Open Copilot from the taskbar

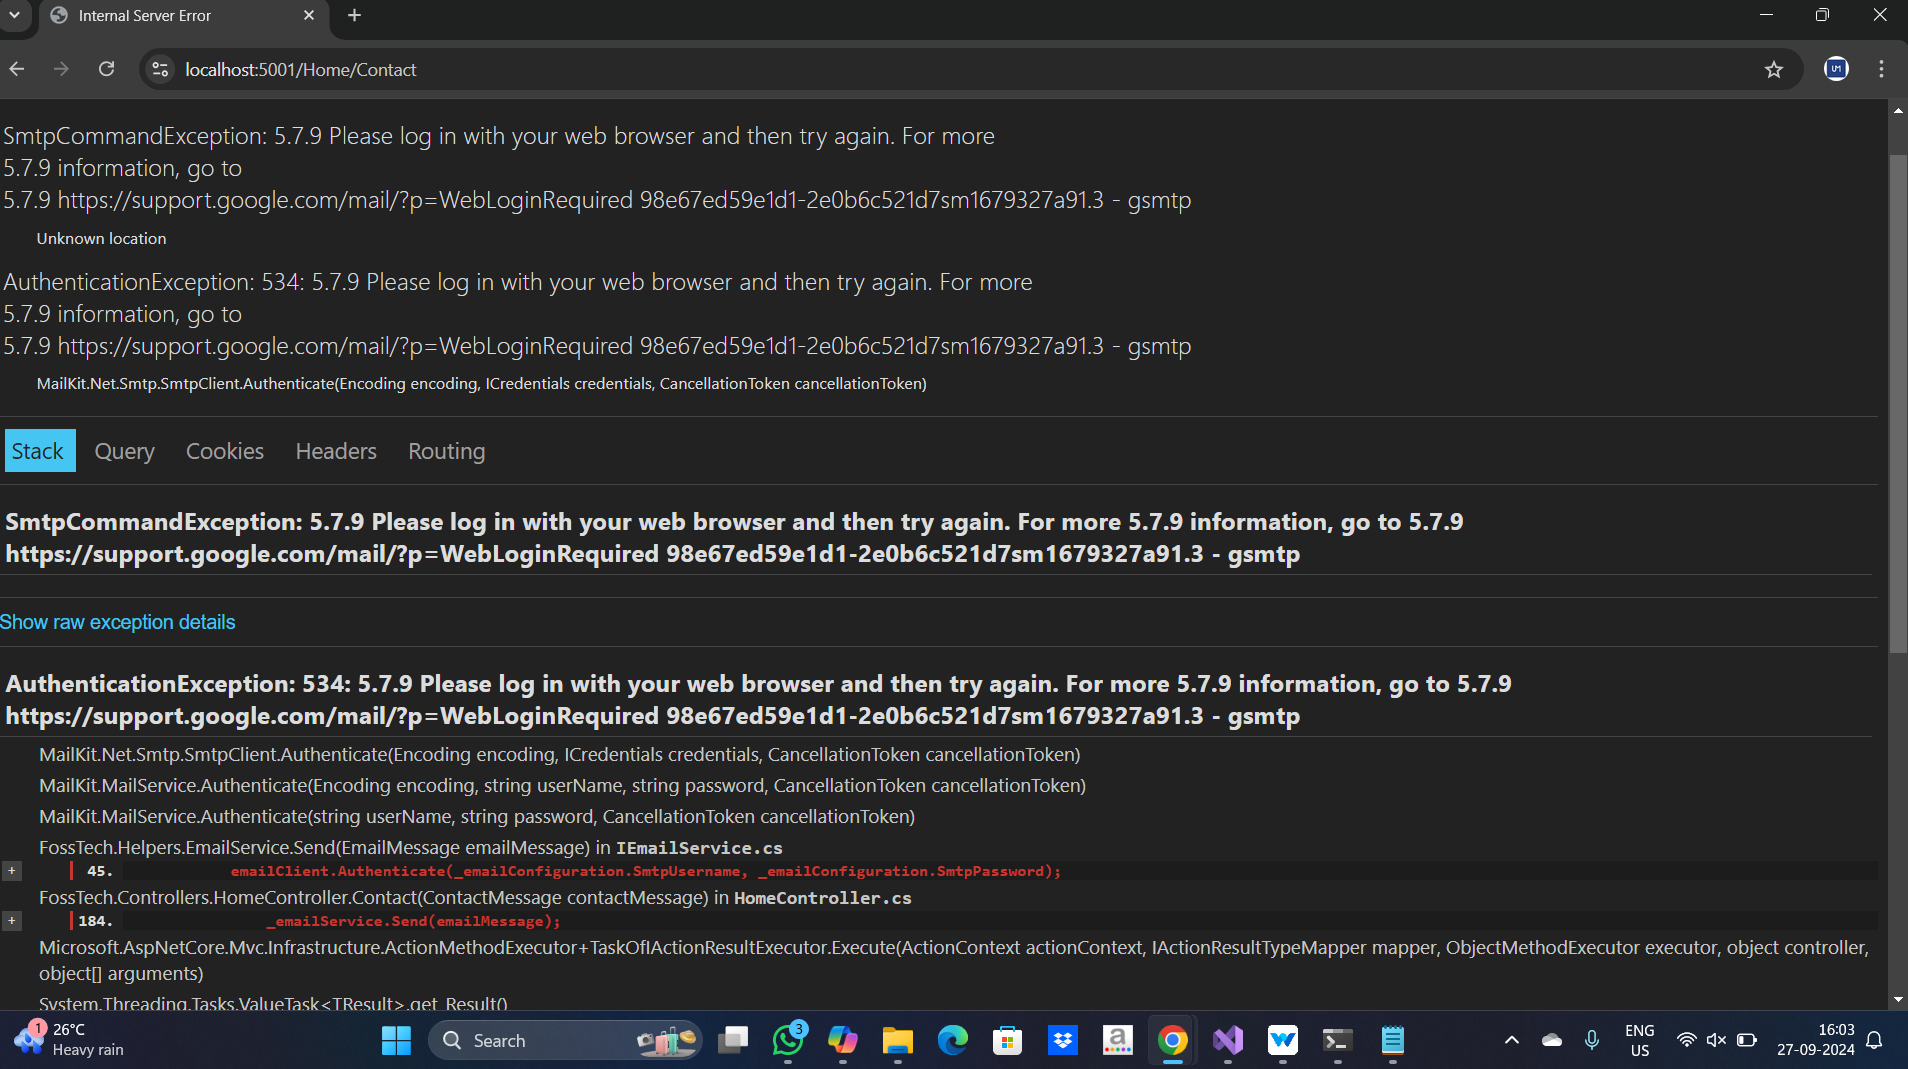843,1041
